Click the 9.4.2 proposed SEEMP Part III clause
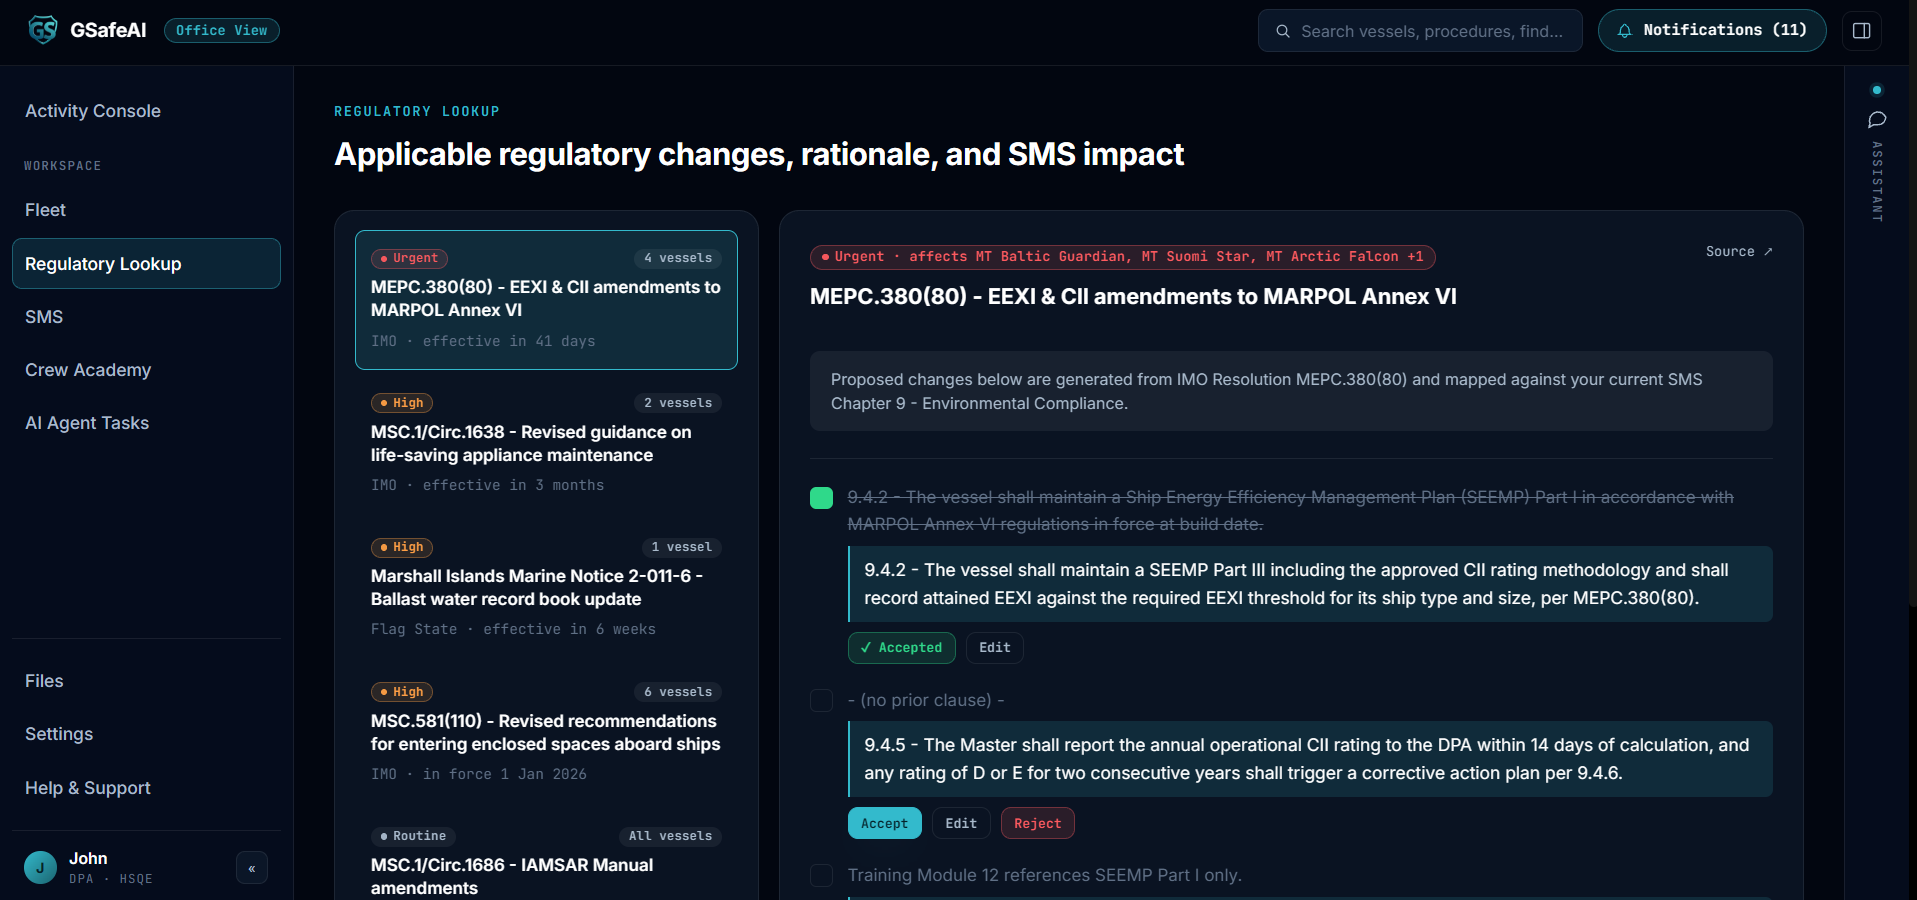1917x900 pixels. 1310,584
